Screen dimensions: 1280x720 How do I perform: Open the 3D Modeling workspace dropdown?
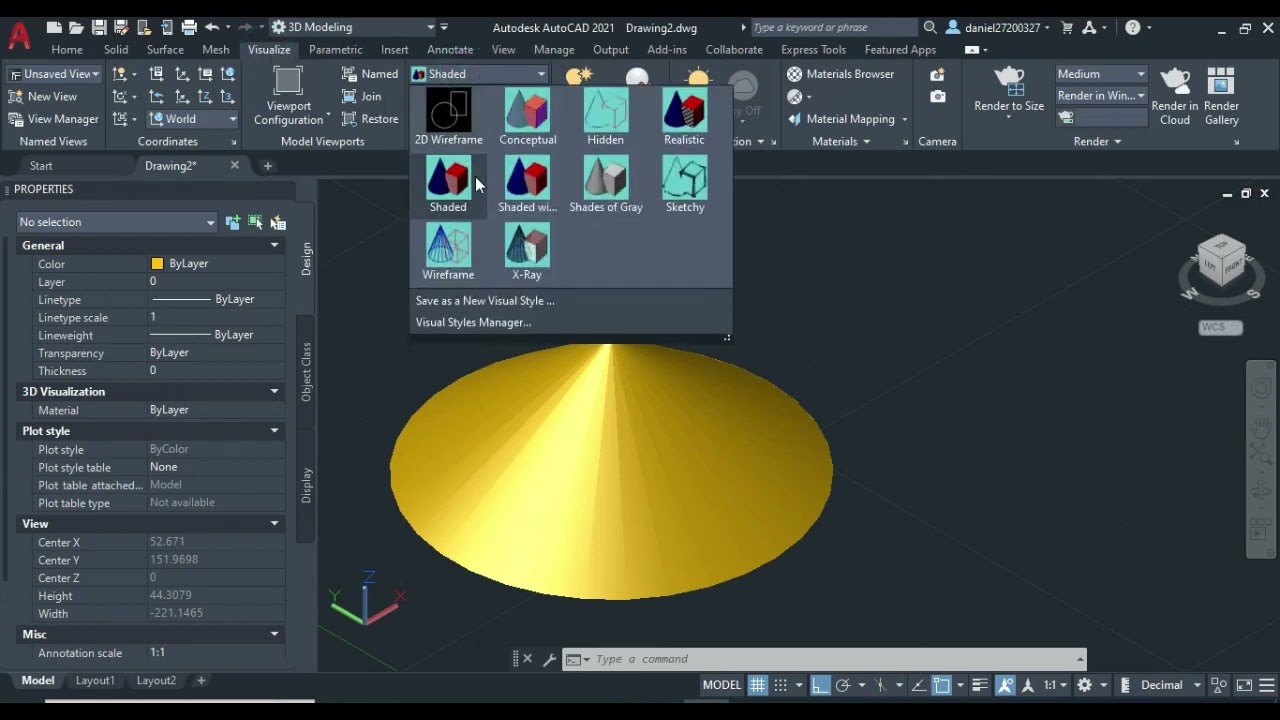pos(354,27)
